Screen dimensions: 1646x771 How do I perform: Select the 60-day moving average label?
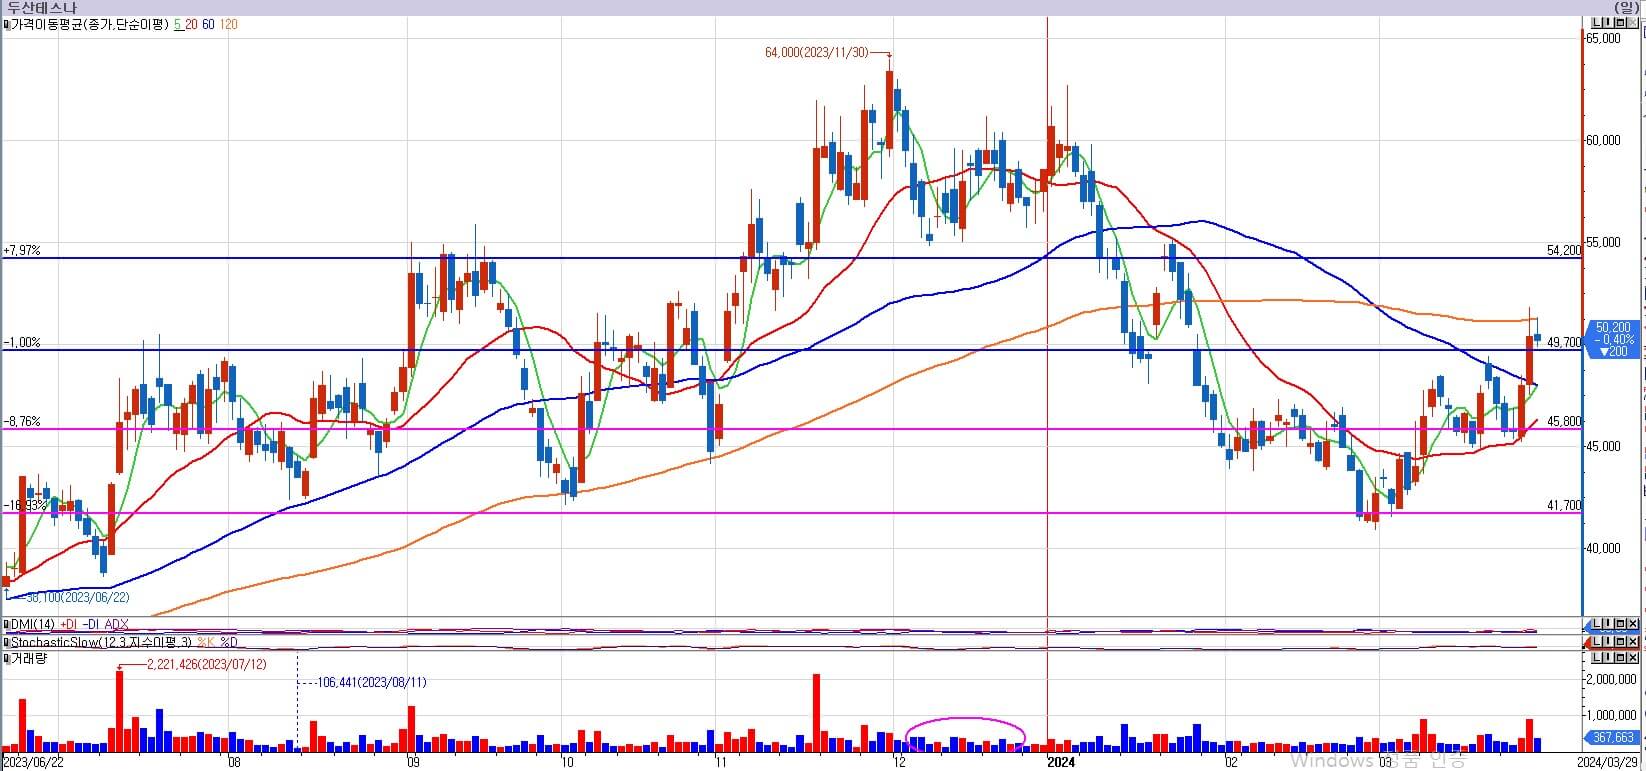207,24
